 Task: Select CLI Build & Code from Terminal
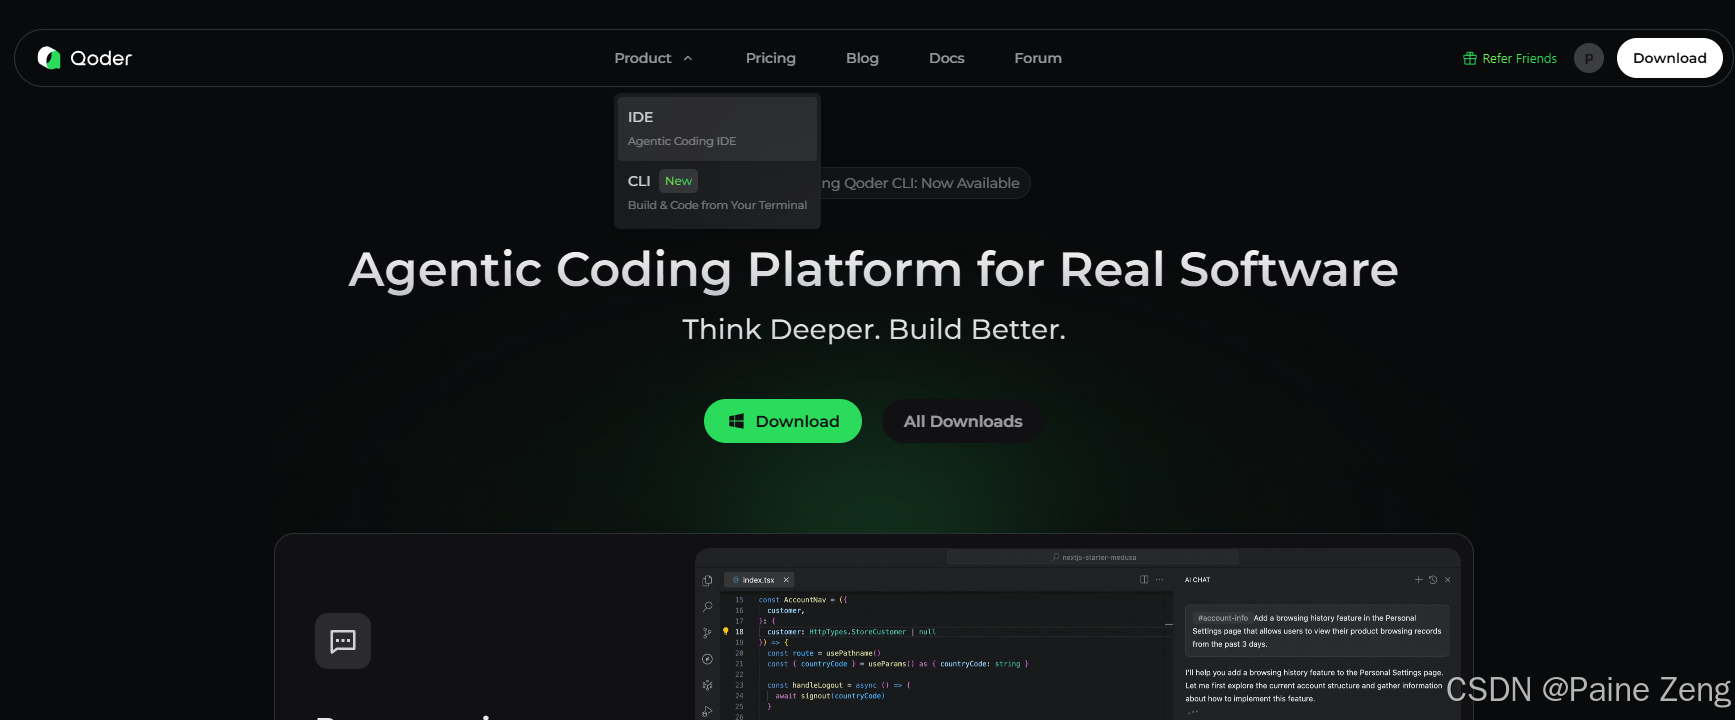717,192
